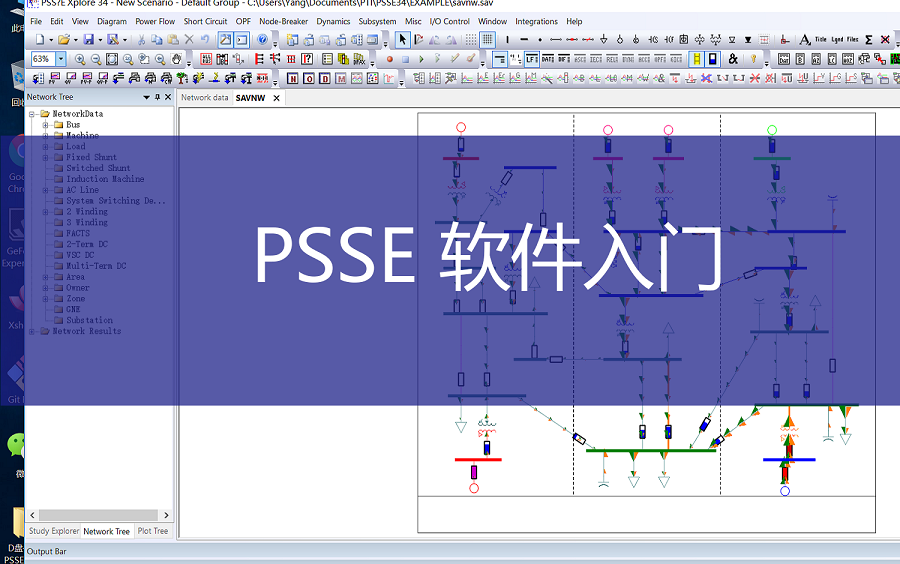Expand the Network Results node
Viewport: 900px width, 564px height.
(x=32, y=331)
